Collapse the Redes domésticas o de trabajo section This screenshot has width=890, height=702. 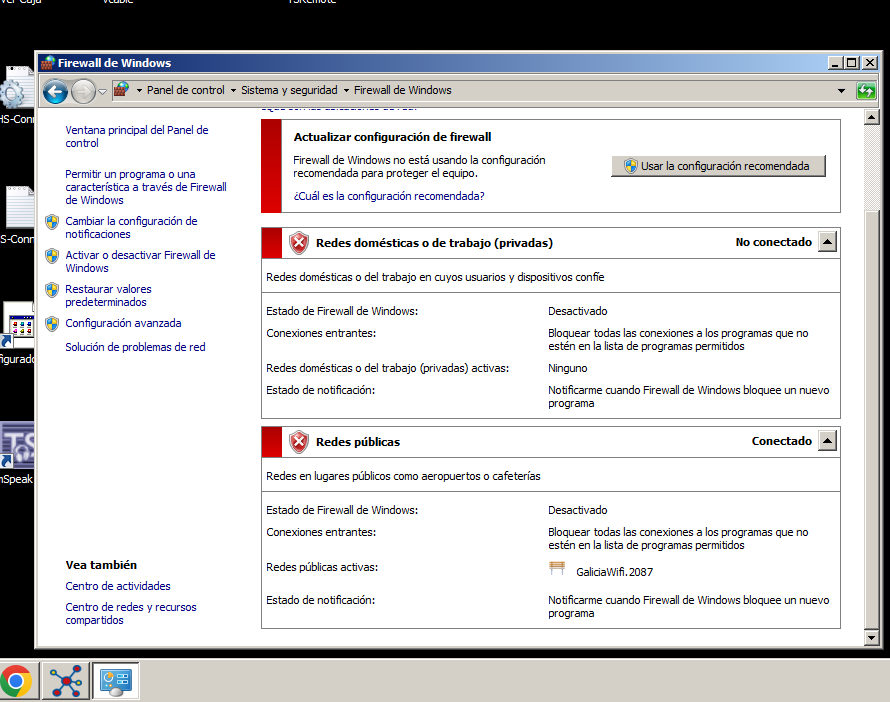(826, 242)
